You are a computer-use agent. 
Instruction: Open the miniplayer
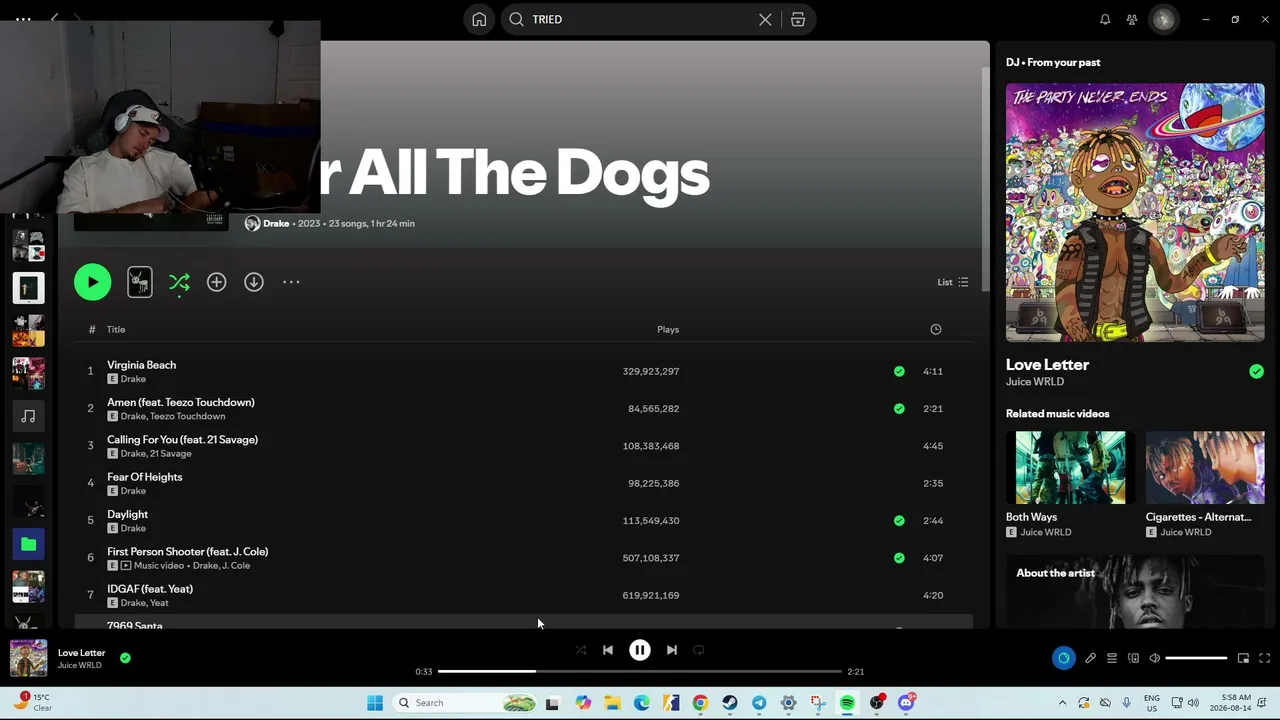[1243, 658]
